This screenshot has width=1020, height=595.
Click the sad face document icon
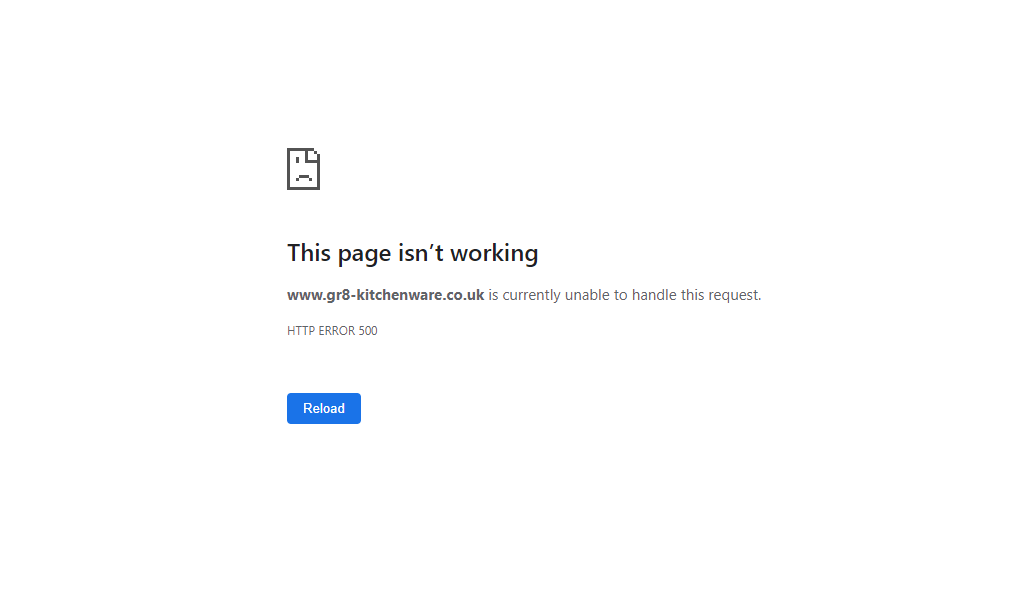pos(303,169)
